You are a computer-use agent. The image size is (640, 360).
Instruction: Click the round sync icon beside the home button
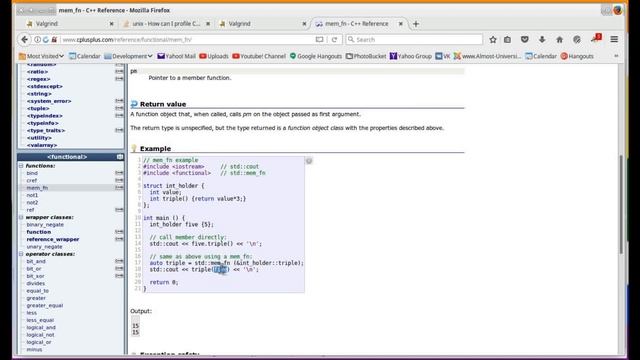click(577, 40)
